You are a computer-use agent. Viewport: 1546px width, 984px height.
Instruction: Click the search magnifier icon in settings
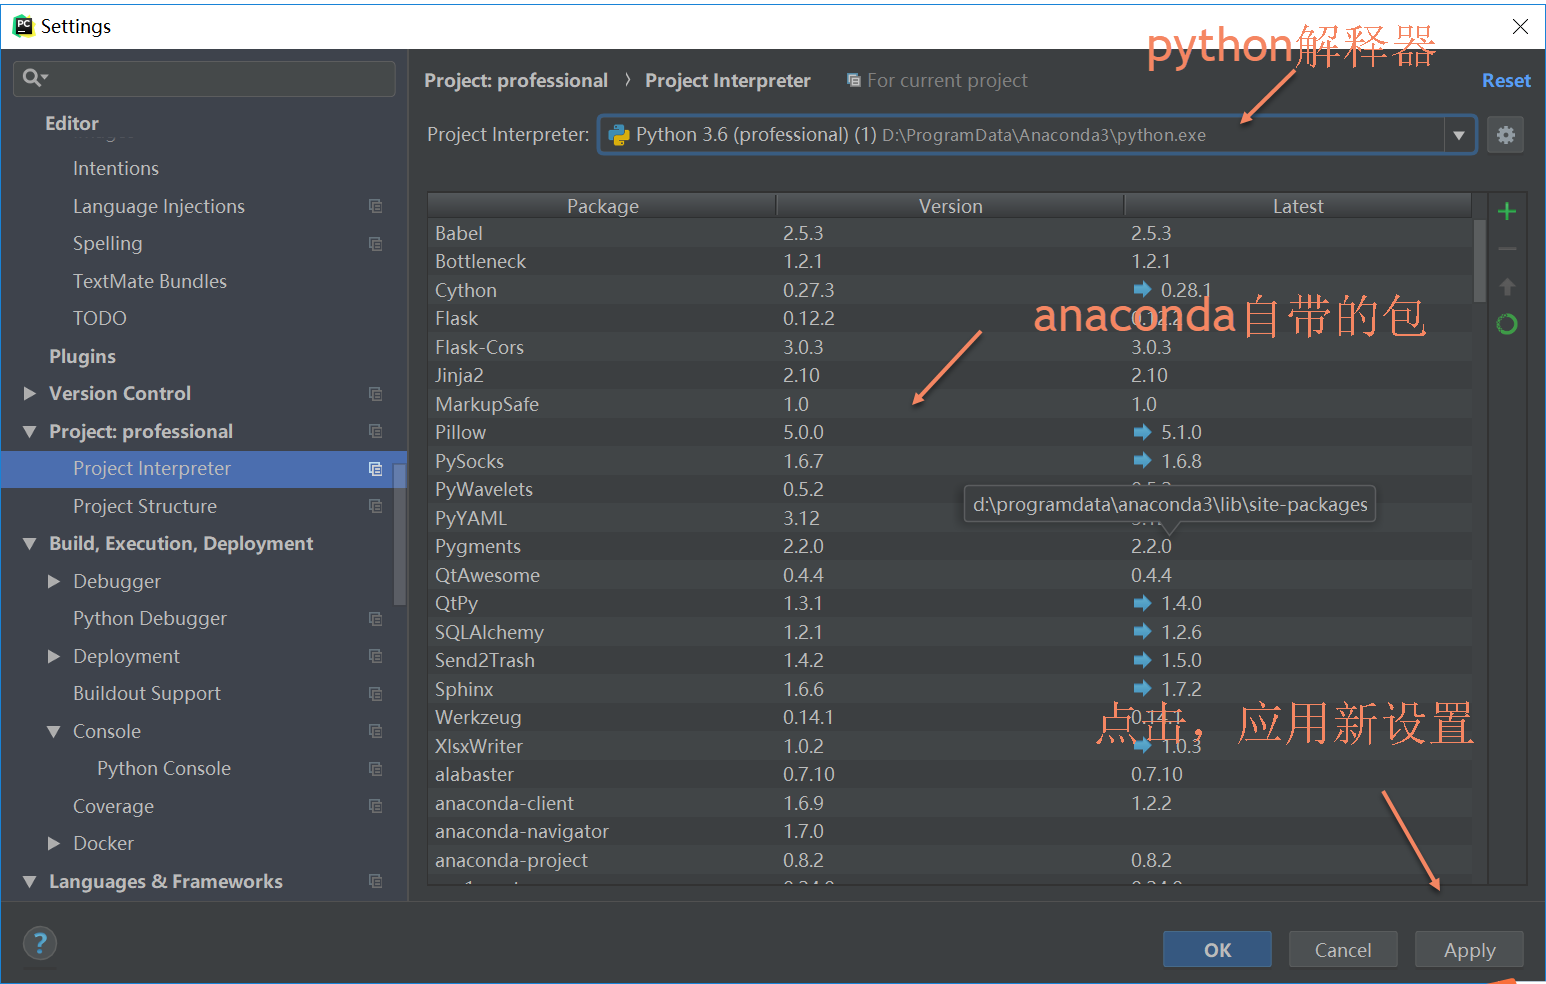33,78
